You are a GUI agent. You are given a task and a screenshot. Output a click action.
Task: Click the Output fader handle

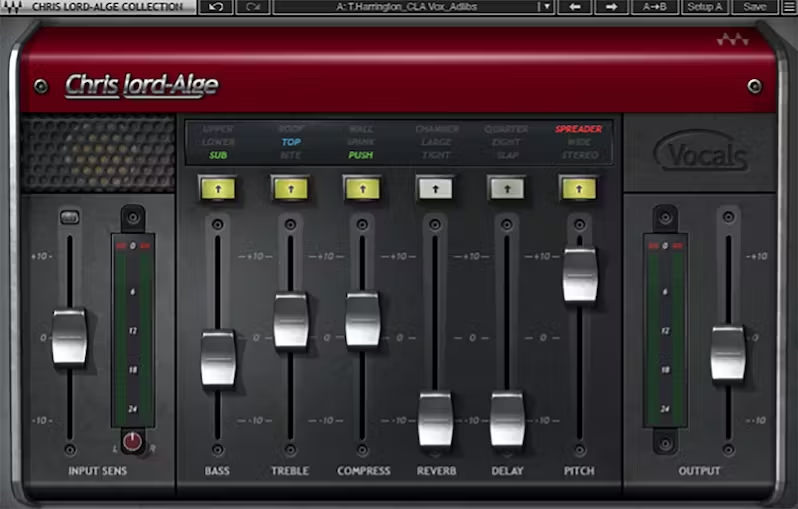point(728,353)
